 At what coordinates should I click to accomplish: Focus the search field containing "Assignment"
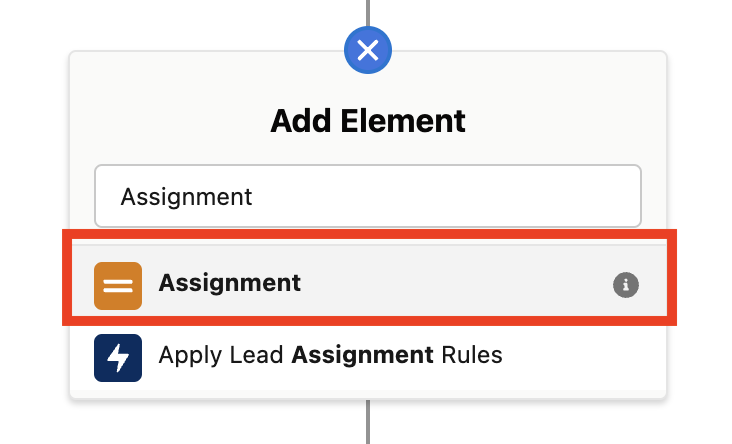367,196
